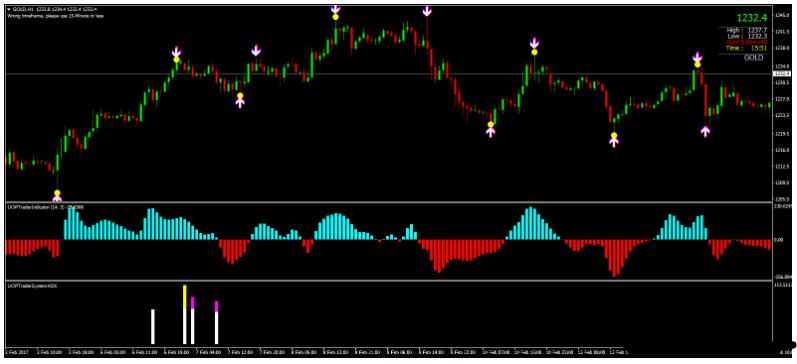Select the sell arrow above 9 Feb 14:00
The height and width of the screenshot is (364, 797).
pyautogui.click(x=427, y=10)
